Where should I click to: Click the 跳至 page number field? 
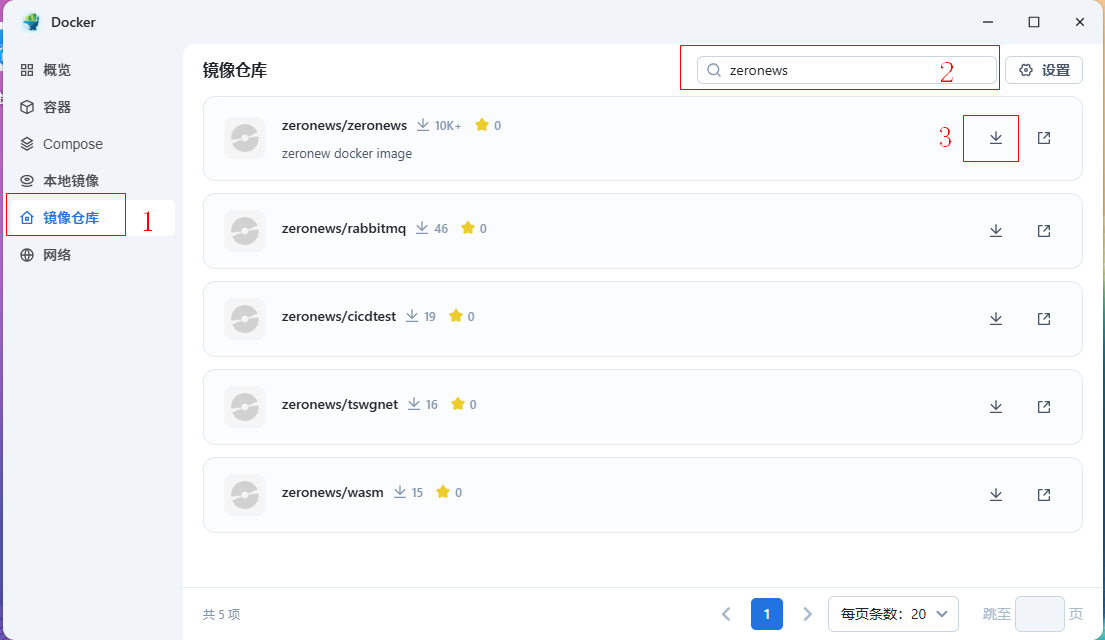click(1039, 614)
